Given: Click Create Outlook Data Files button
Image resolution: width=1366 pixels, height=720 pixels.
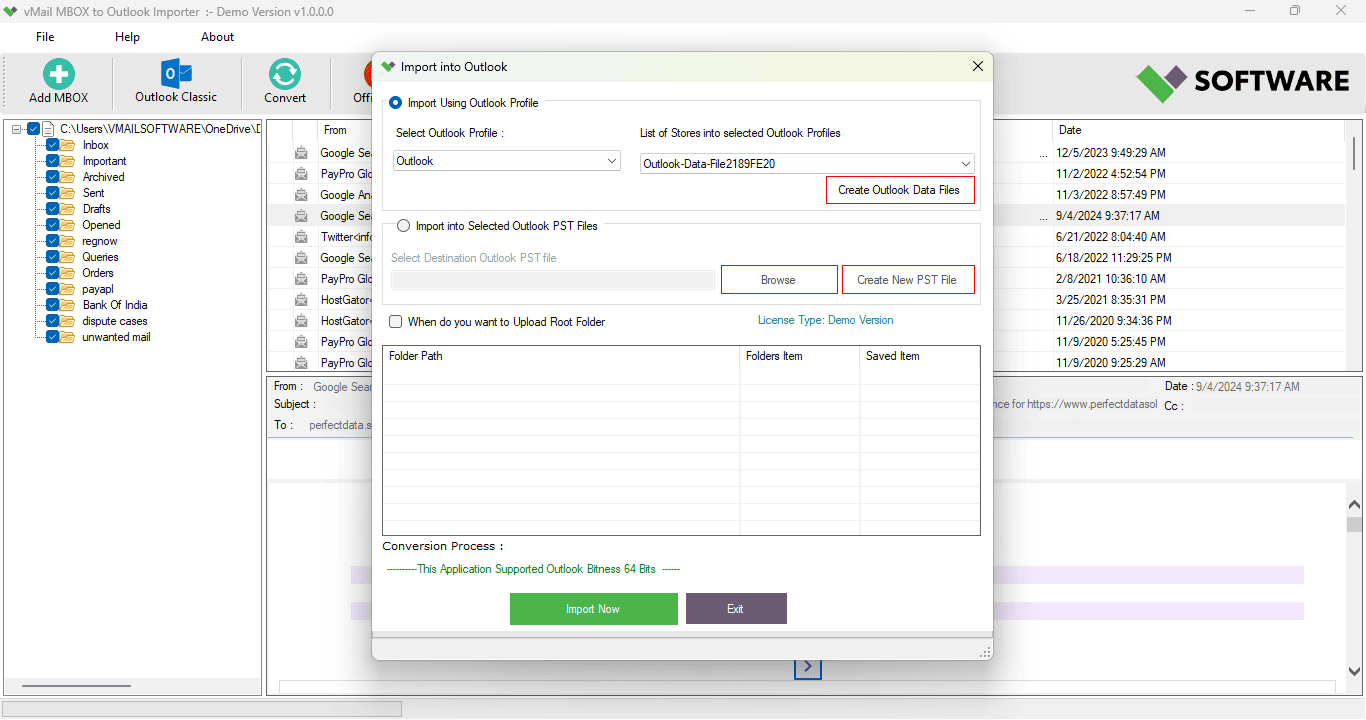Looking at the screenshot, I should point(899,190).
